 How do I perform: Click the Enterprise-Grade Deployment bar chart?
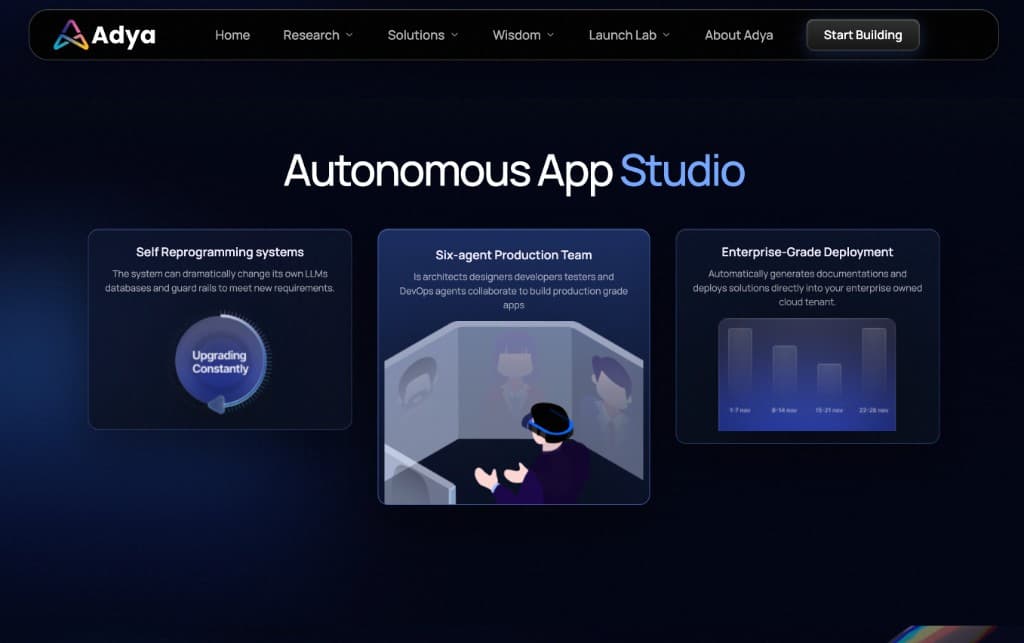coord(807,375)
